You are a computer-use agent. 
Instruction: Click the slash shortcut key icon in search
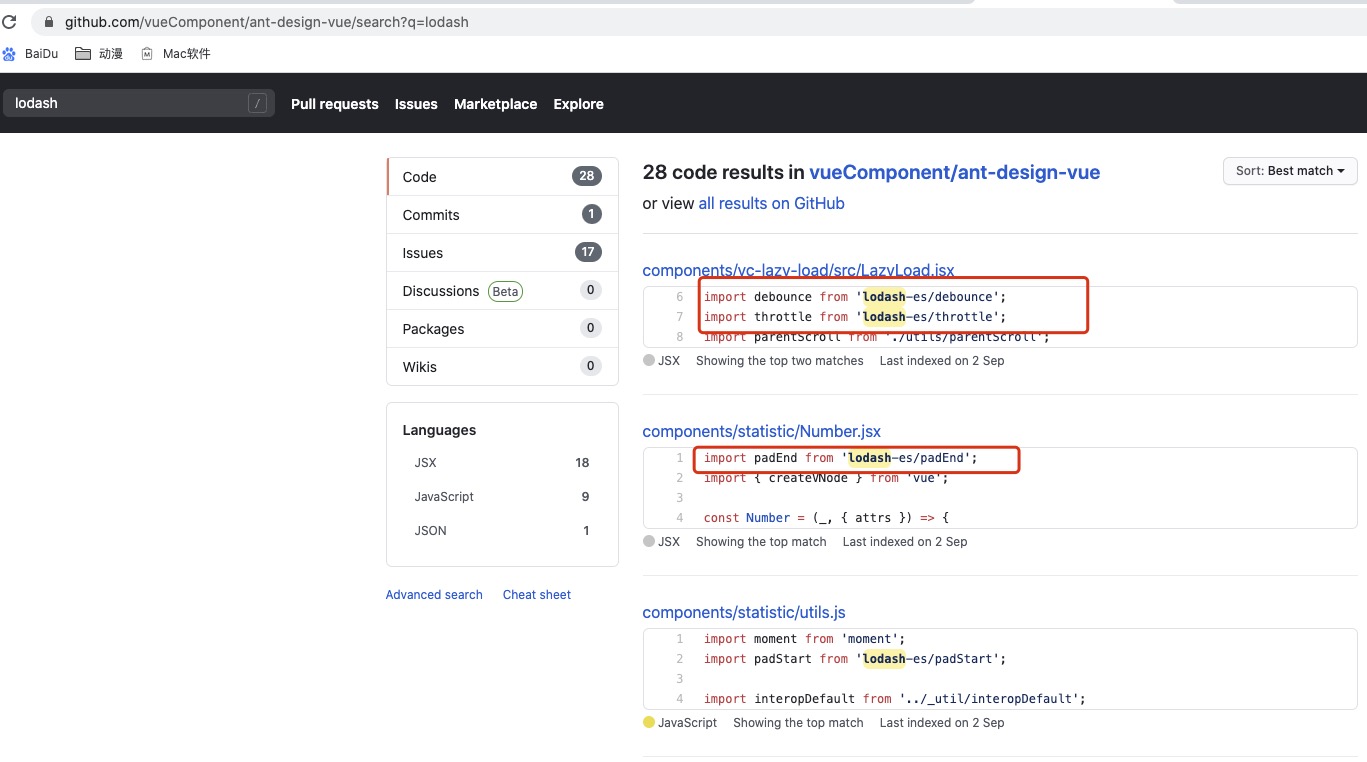pyautogui.click(x=258, y=103)
